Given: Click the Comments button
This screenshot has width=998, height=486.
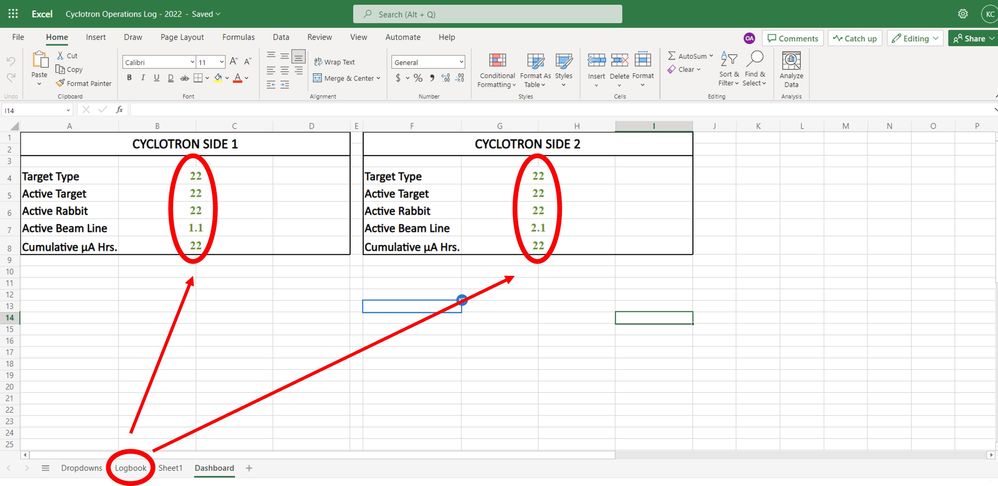Looking at the screenshot, I should [x=792, y=38].
